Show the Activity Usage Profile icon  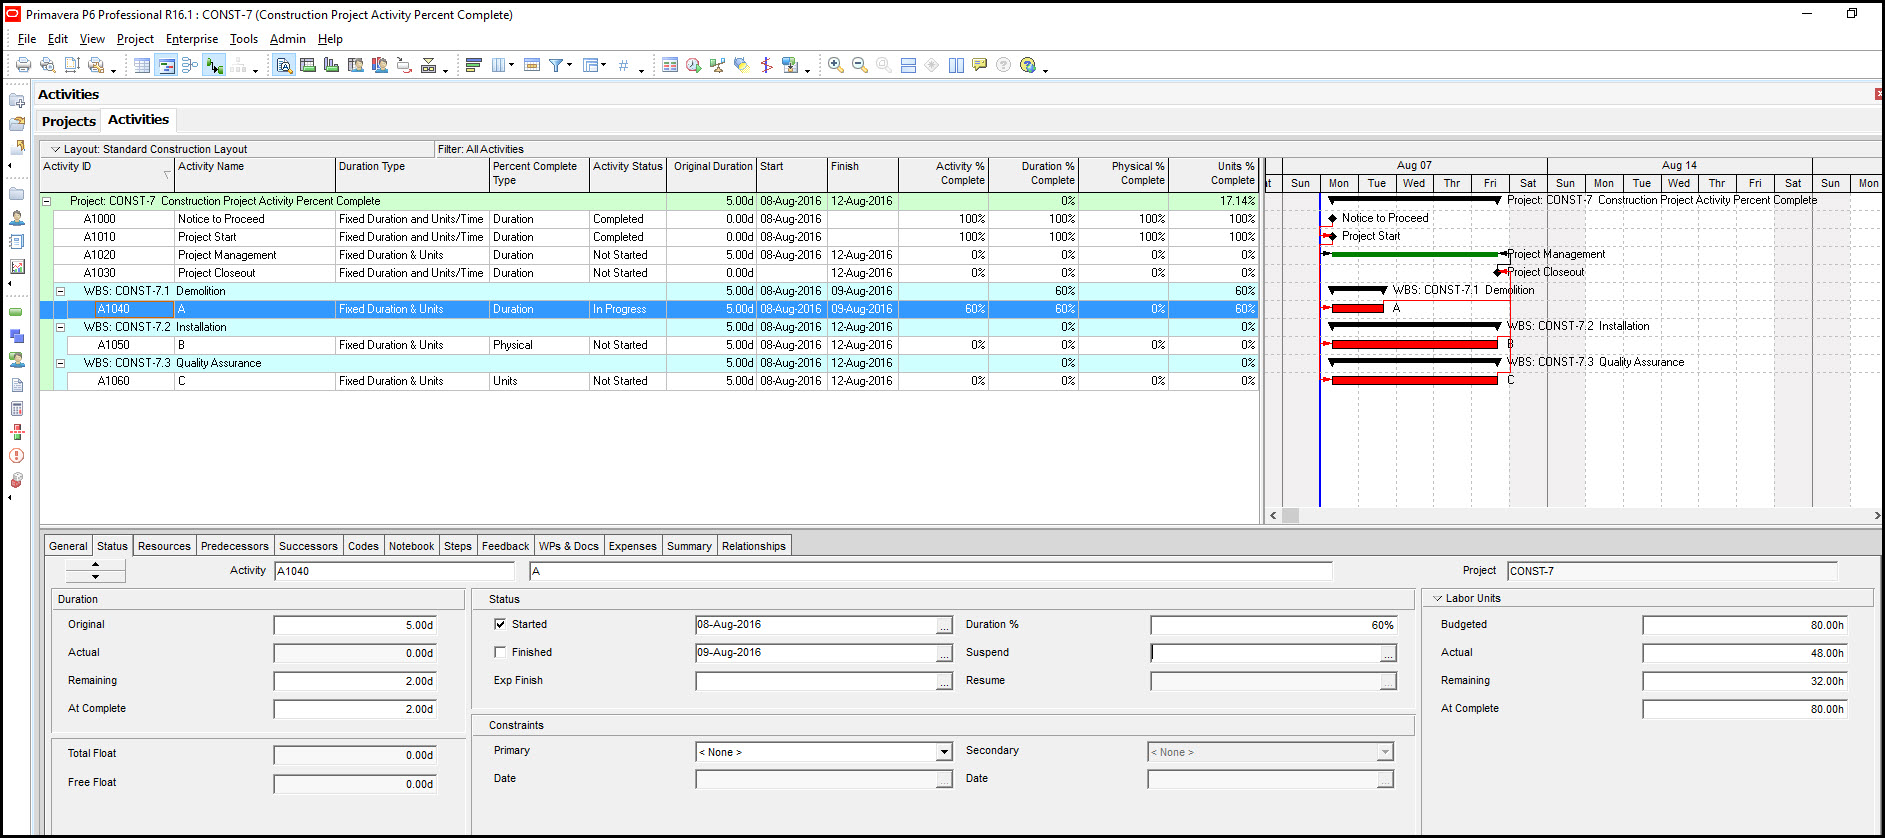click(332, 65)
